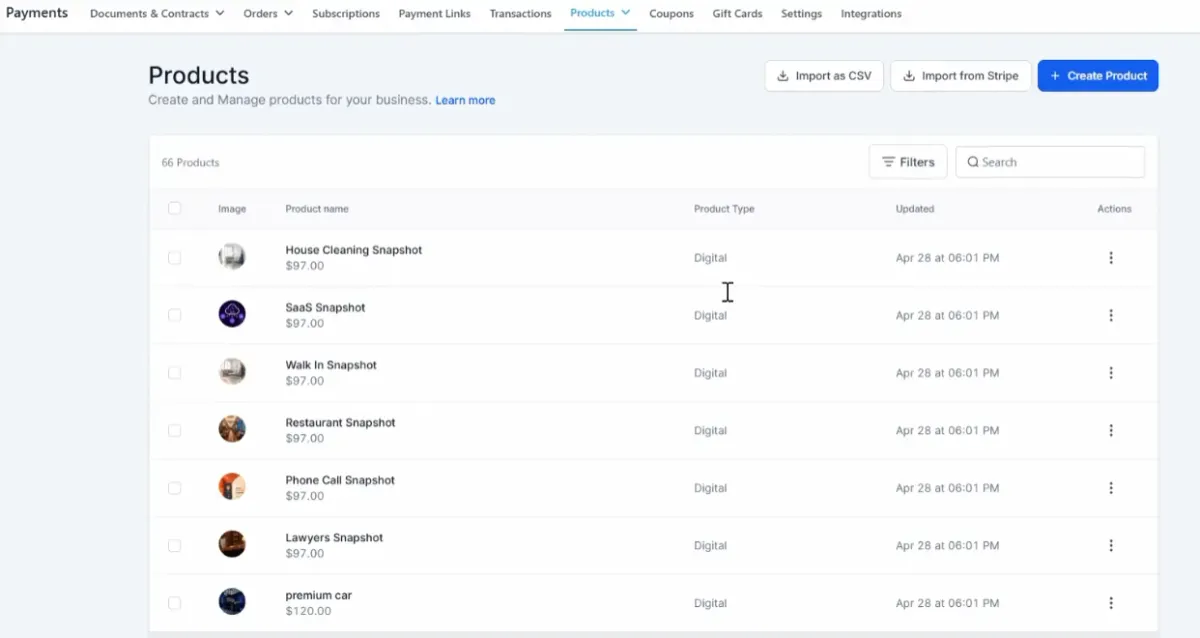The image size is (1200, 638).
Task: Click the premium car product image
Action: [x=232, y=602]
